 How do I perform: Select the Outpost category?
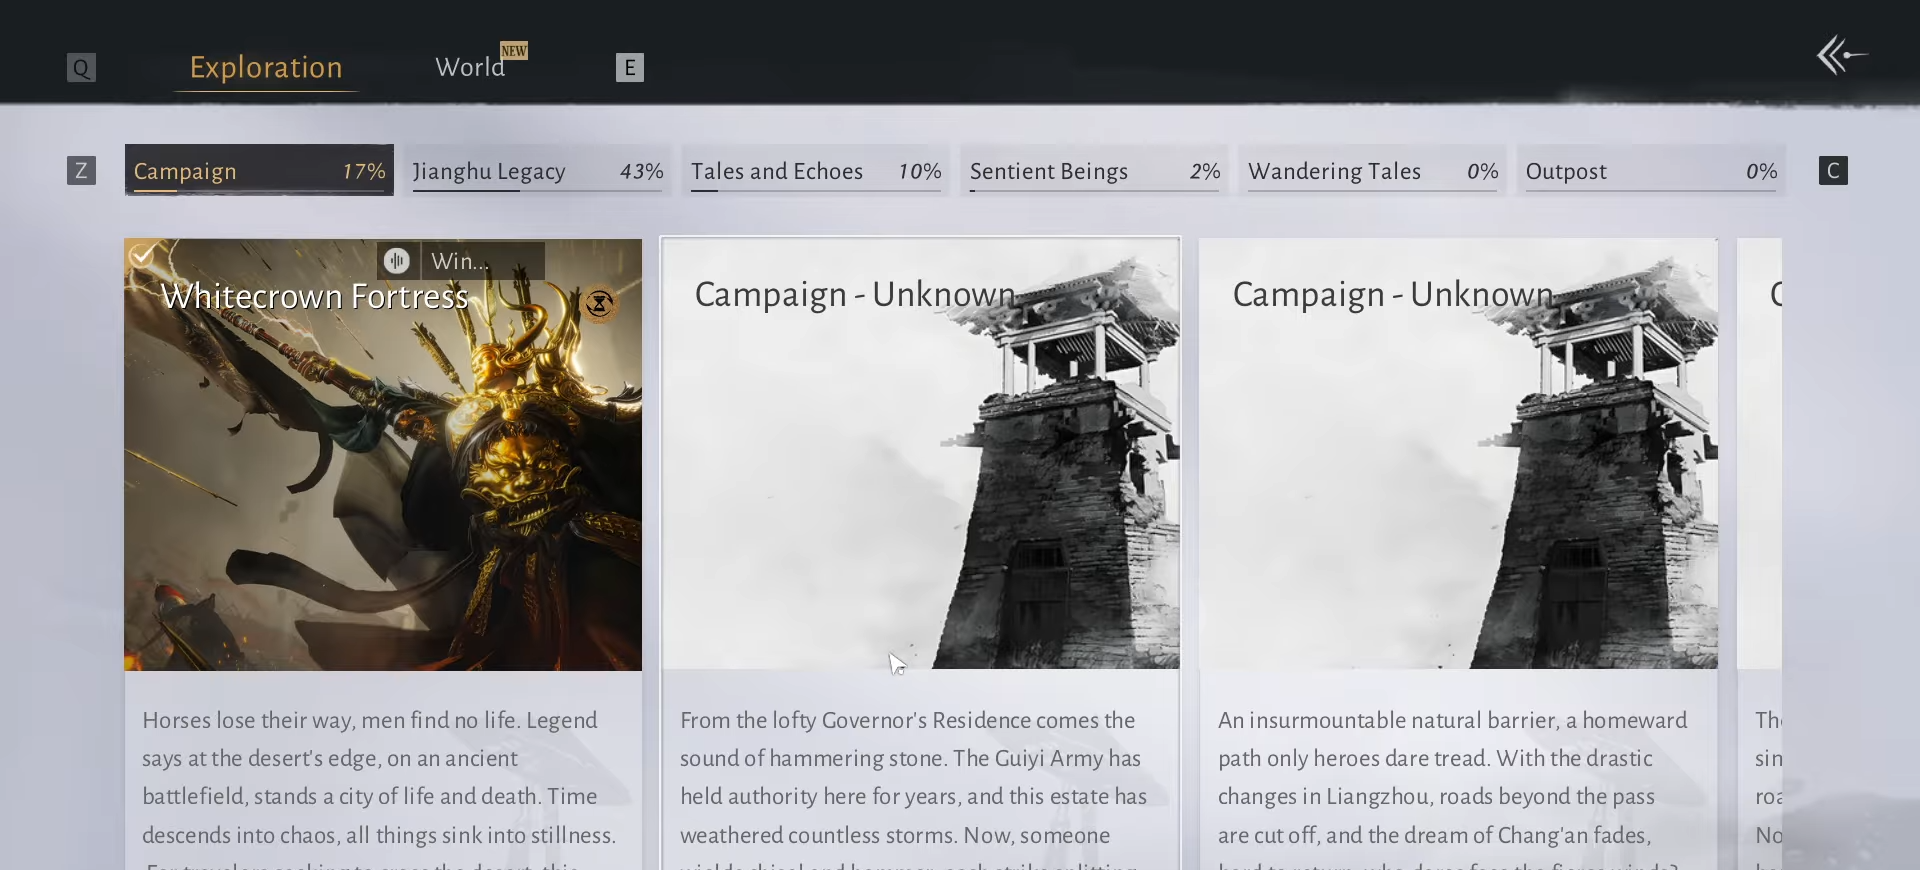[1650, 171]
